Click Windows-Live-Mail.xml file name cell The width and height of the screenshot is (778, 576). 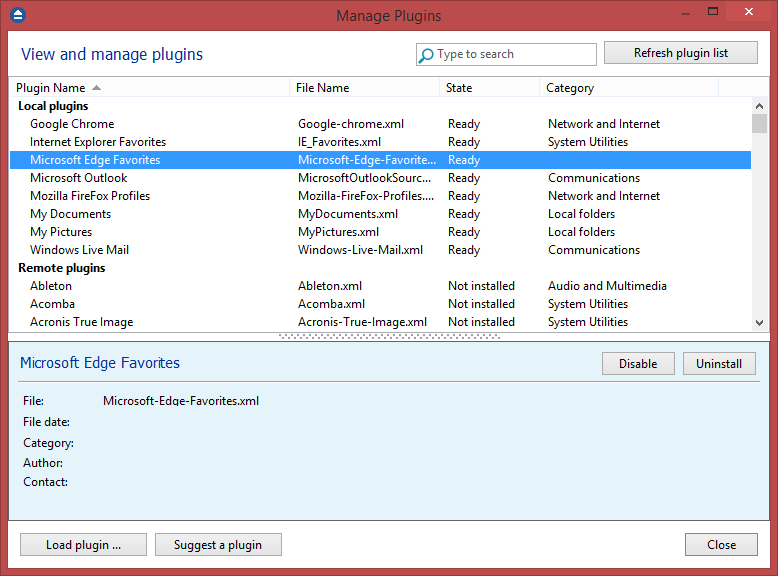(x=360, y=250)
